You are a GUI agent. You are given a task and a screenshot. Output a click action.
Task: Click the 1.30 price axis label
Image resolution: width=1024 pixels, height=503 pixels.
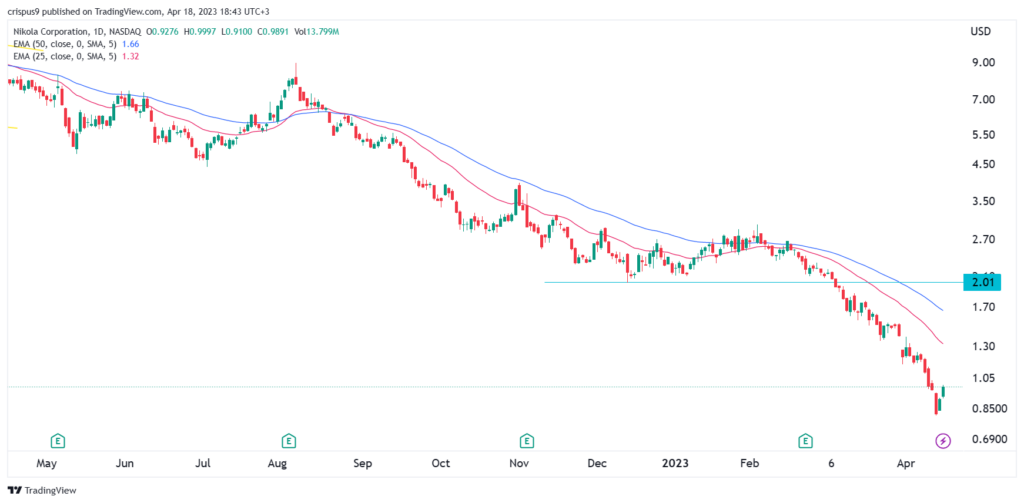(x=982, y=346)
